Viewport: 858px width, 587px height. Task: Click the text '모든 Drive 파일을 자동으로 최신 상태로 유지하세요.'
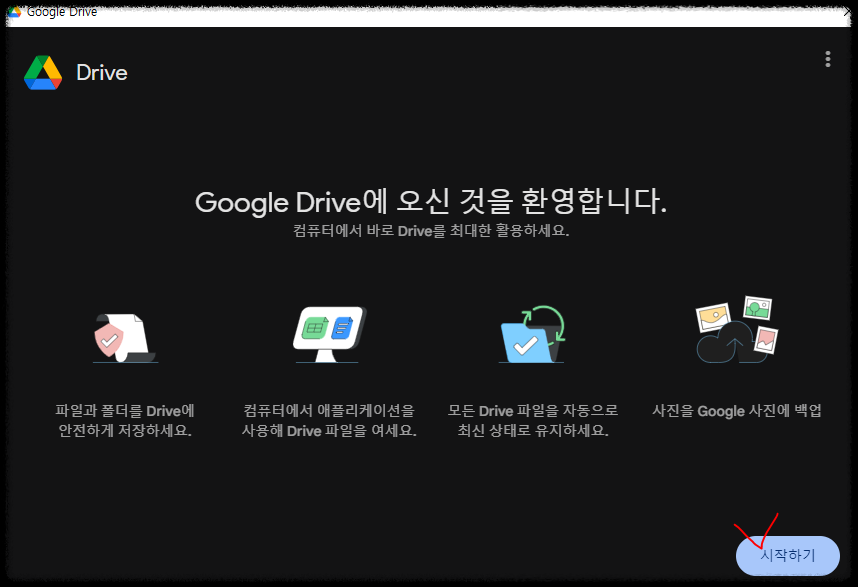(532, 420)
